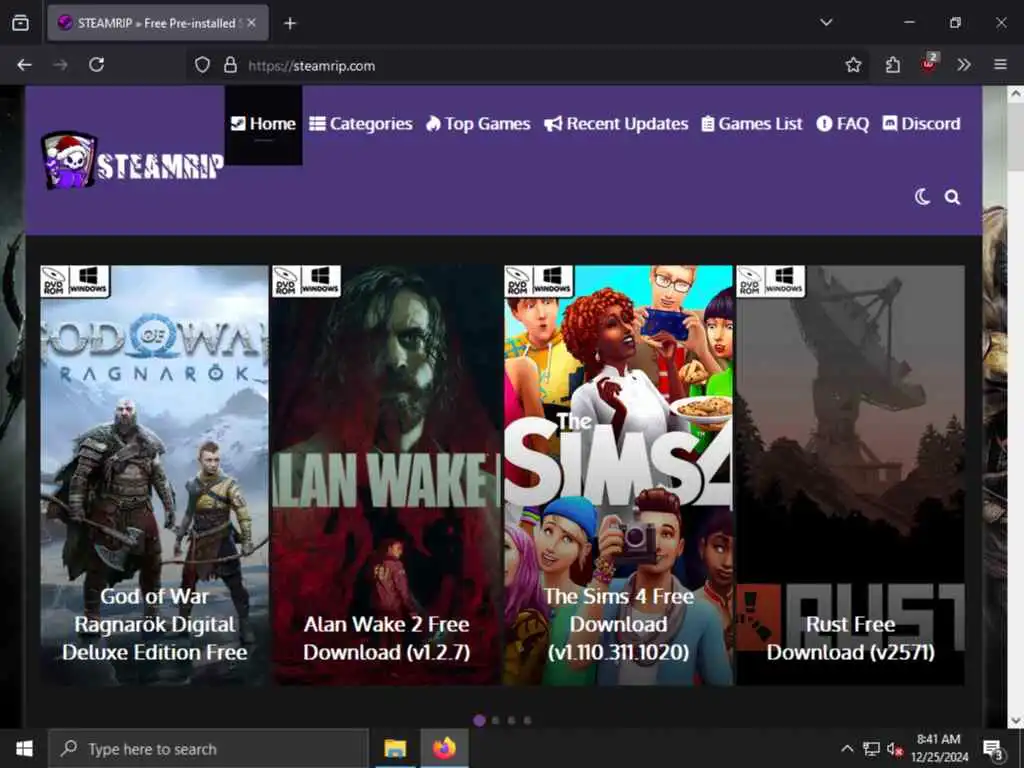The height and width of the screenshot is (768, 1024).
Task: Open Recent Updates page
Action: [x=616, y=124]
